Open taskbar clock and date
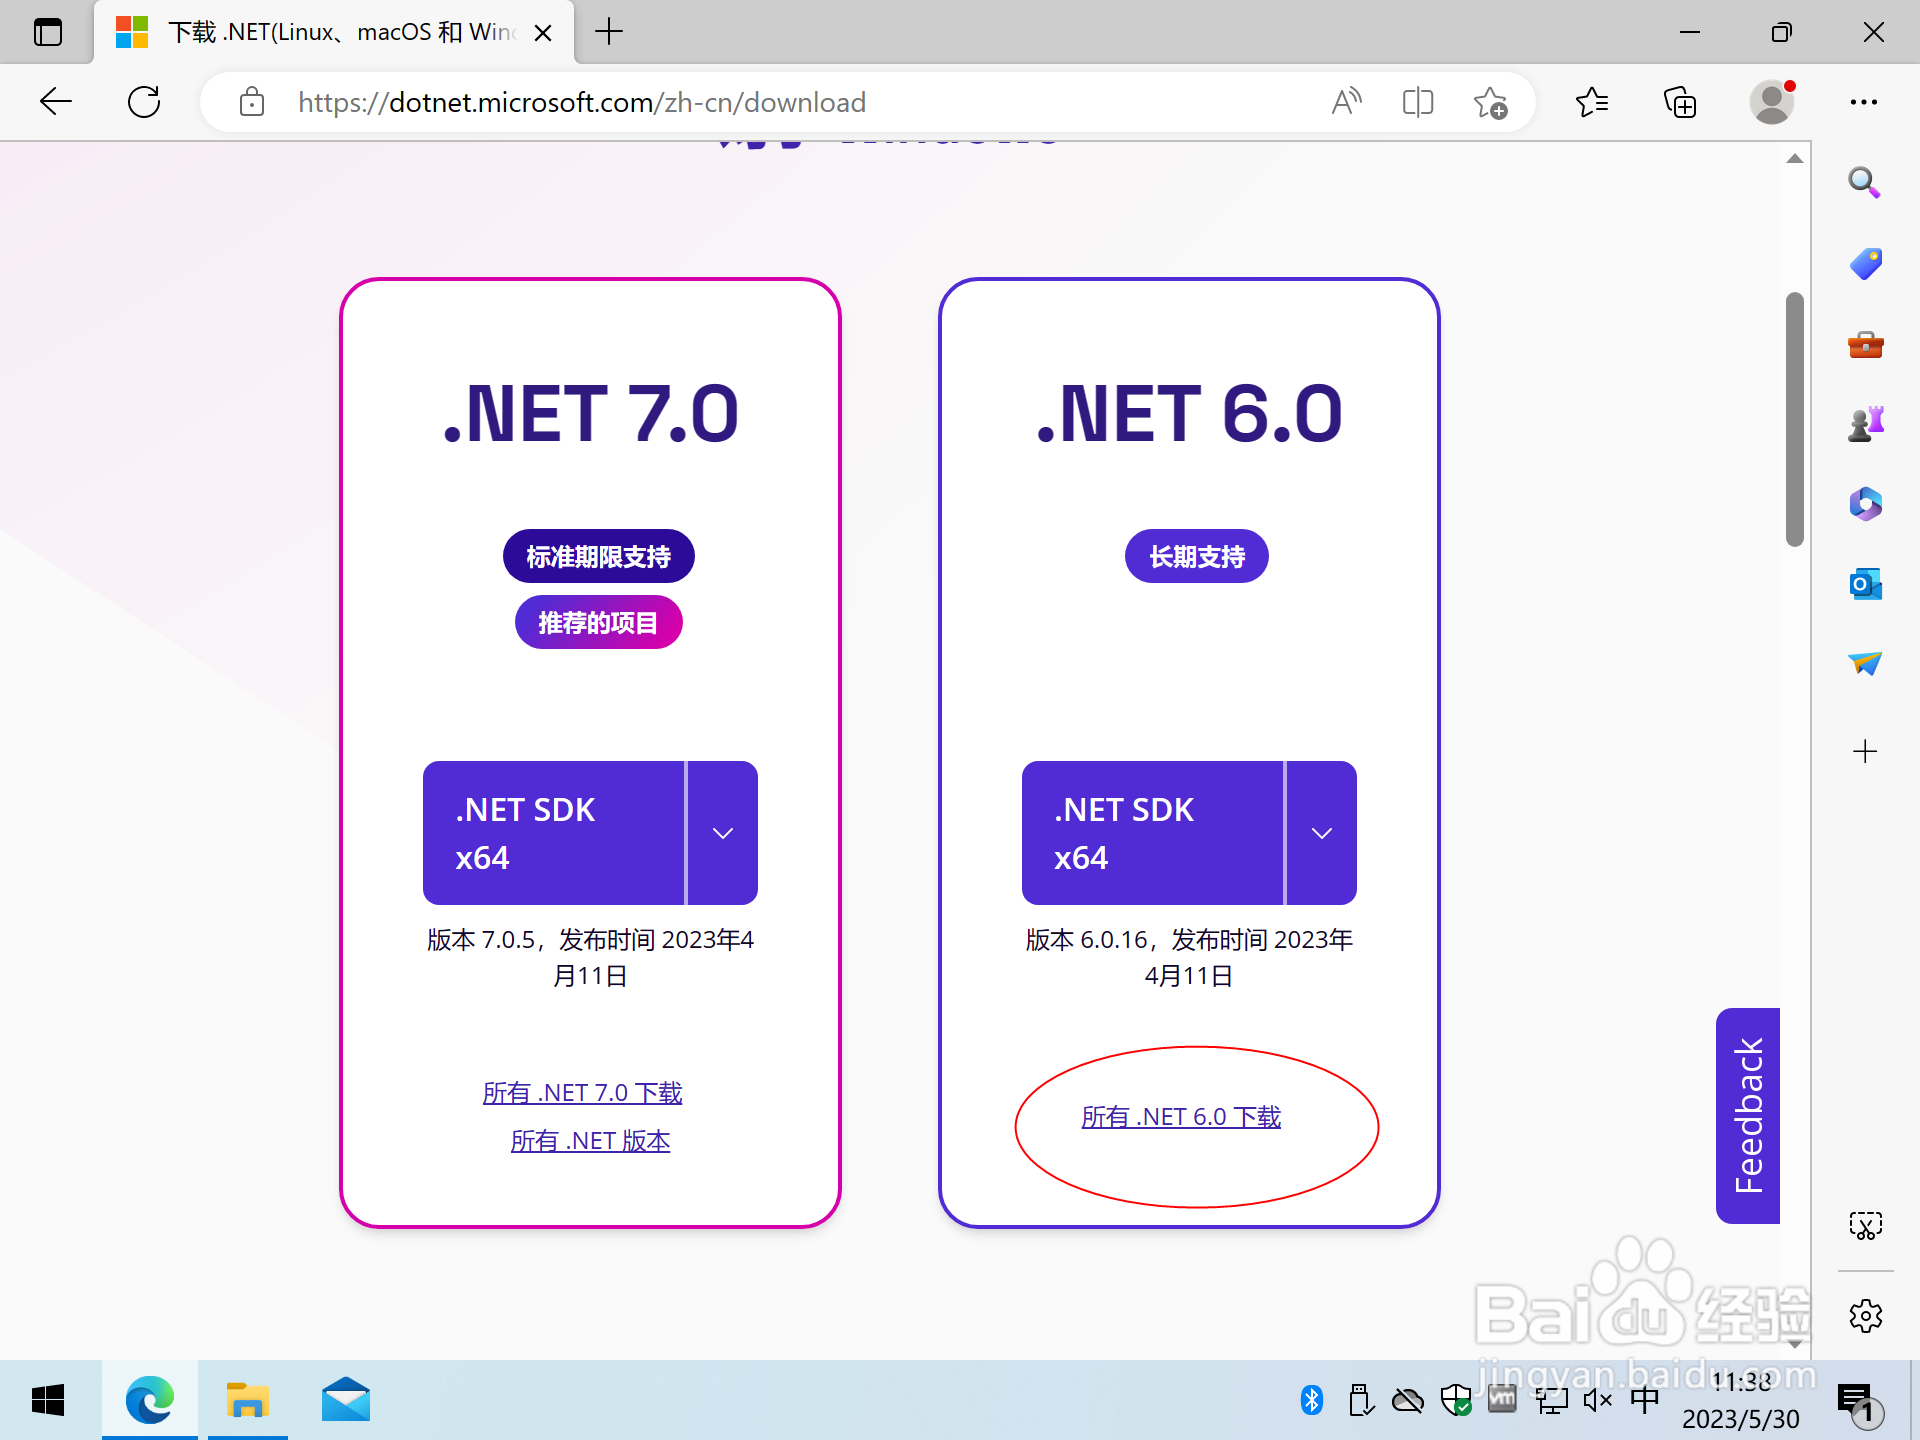This screenshot has width=1920, height=1440. (x=1741, y=1400)
